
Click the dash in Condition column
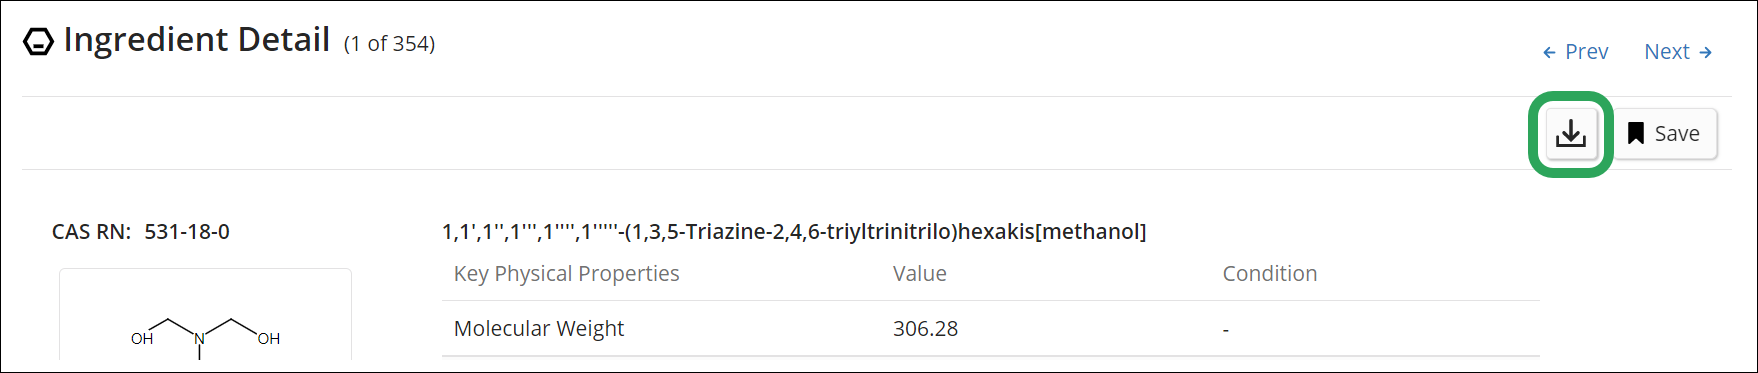[1226, 330]
